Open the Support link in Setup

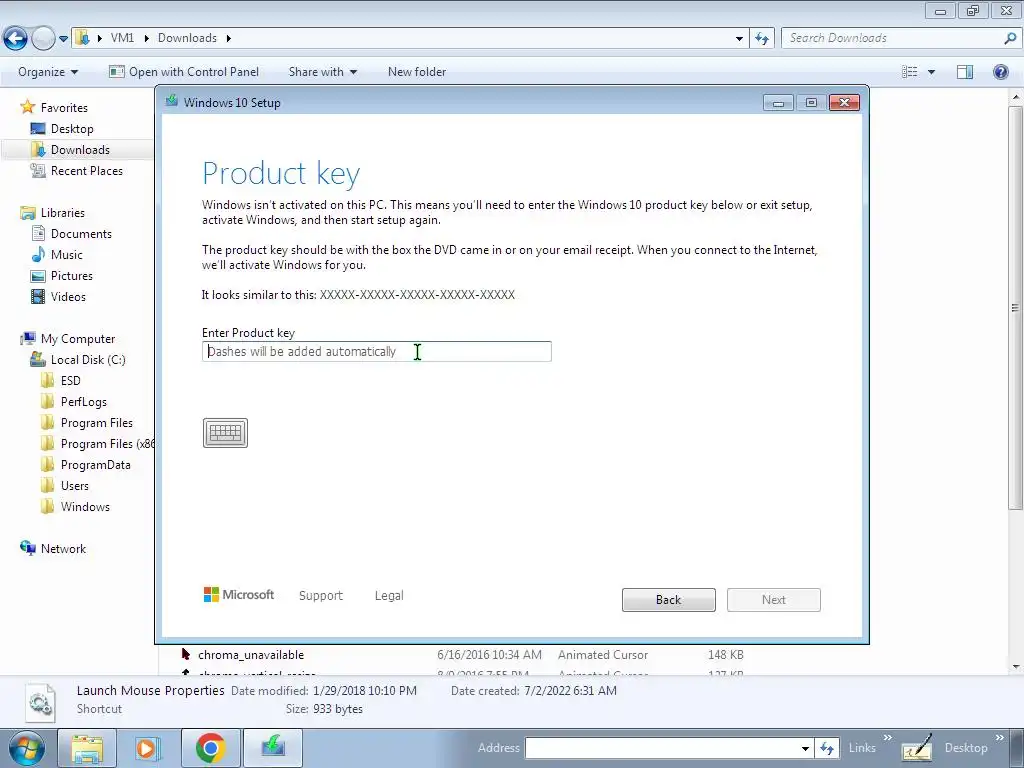click(321, 596)
